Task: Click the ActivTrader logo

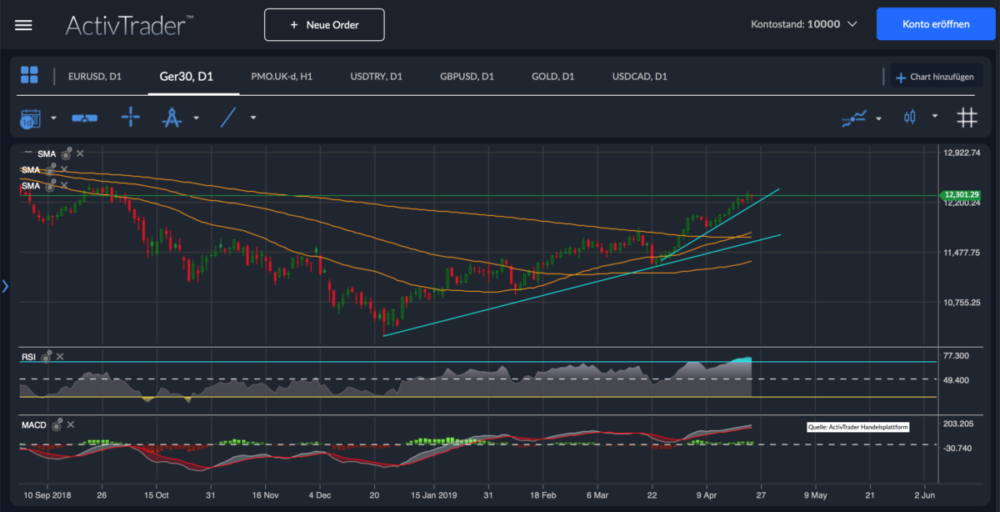Action: [129, 25]
